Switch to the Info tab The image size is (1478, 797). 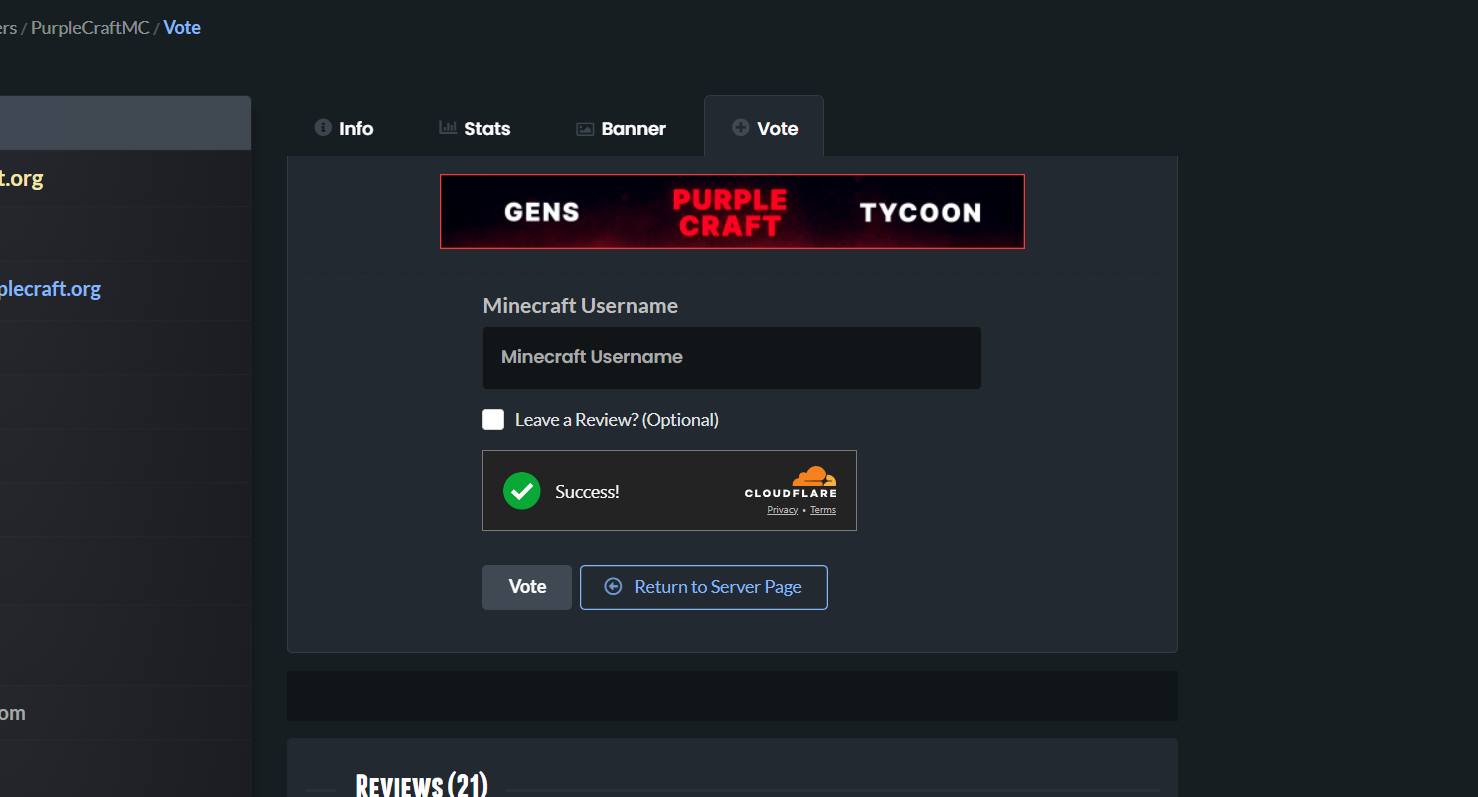tap(344, 128)
